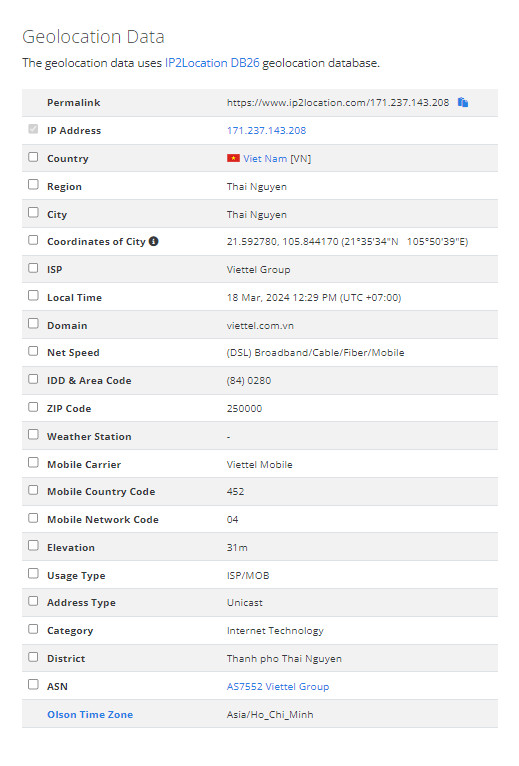Click the info icon beside Coordinates of City
This screenshot has height=766, width=519.
[x=153, y=241]
